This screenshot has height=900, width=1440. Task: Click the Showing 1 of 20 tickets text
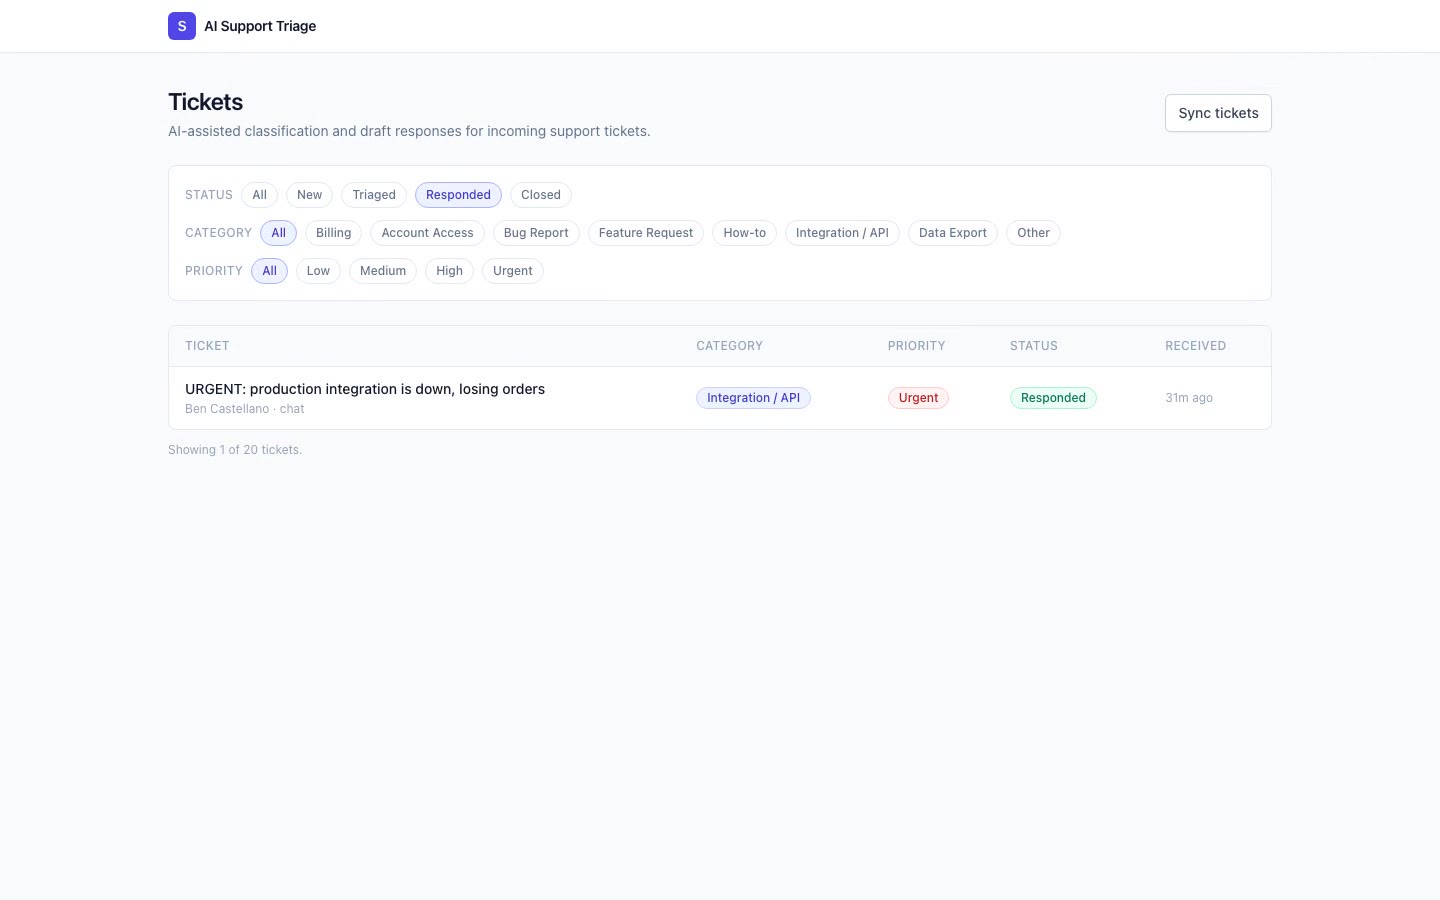(235, 450)
